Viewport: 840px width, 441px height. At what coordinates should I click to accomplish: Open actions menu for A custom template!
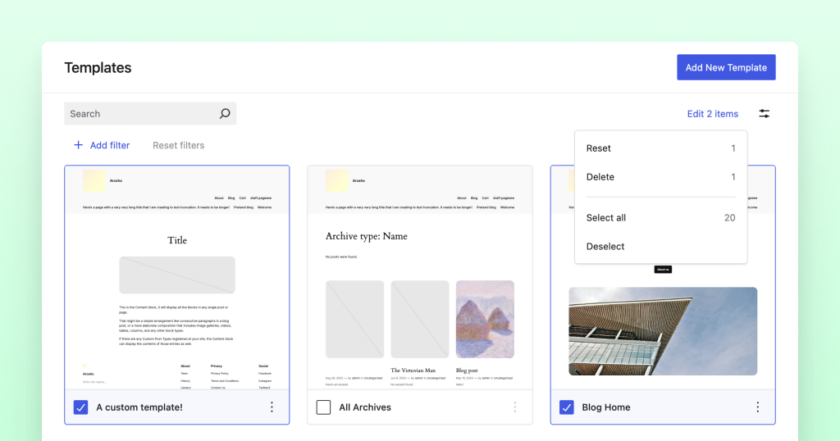click(272, 407)
